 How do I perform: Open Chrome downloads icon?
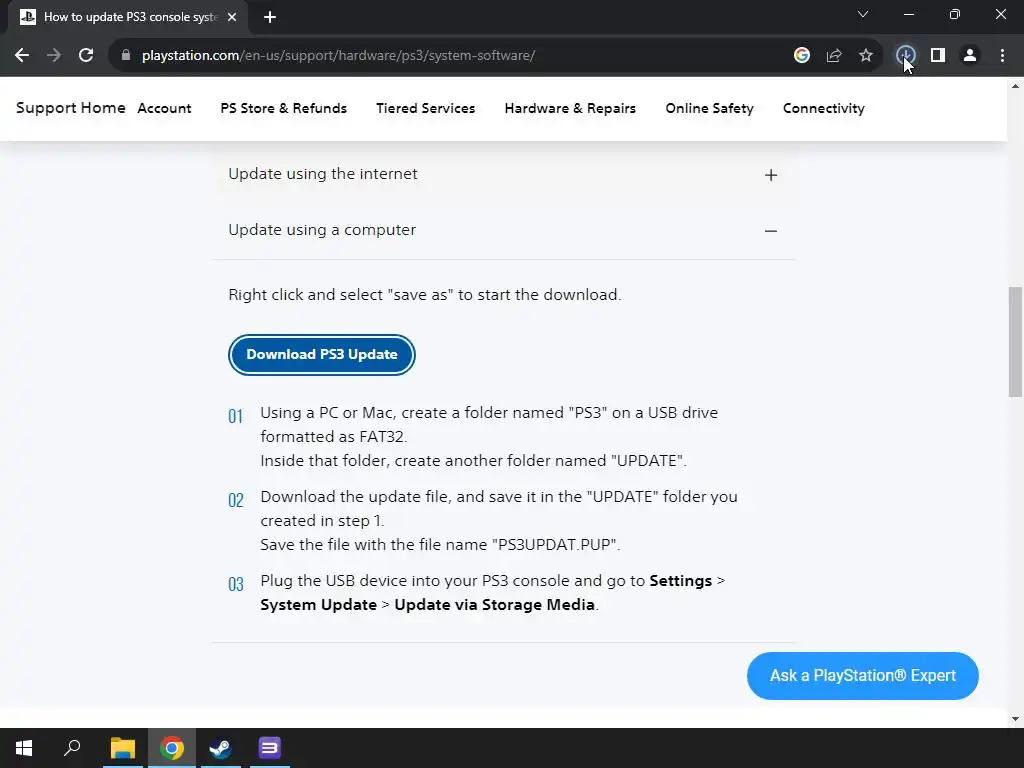coord(905,56)
